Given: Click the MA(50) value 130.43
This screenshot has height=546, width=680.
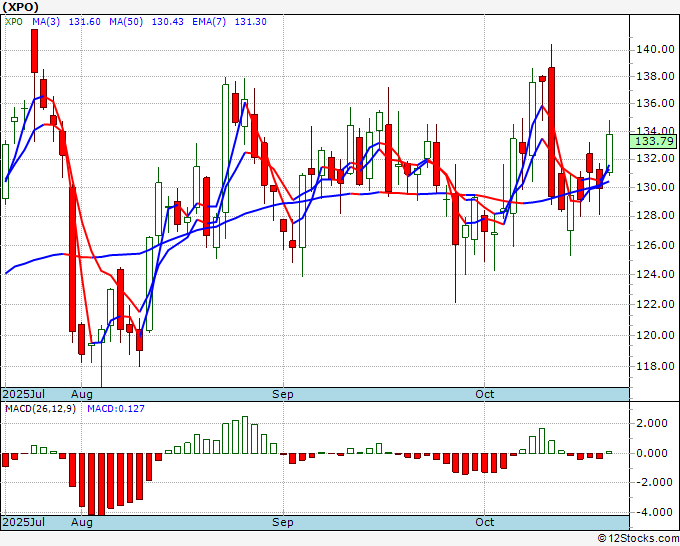Looking at the screenshot, I should [x=167, y=22].
